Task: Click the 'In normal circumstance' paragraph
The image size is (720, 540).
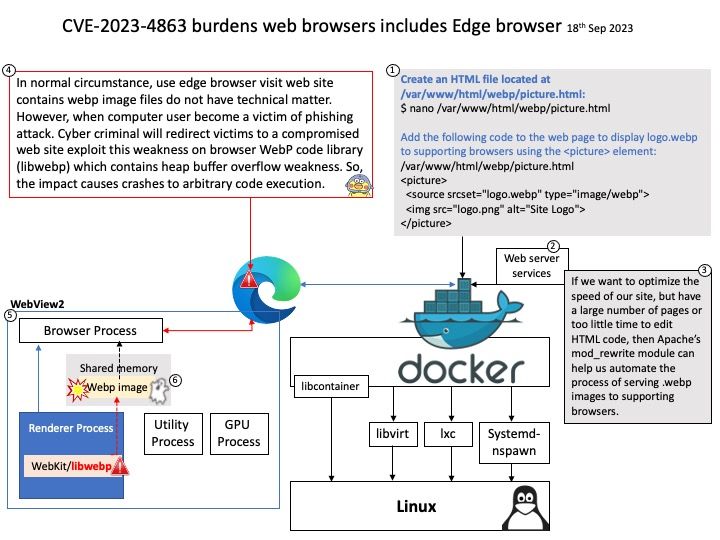Action: [190, 133]
